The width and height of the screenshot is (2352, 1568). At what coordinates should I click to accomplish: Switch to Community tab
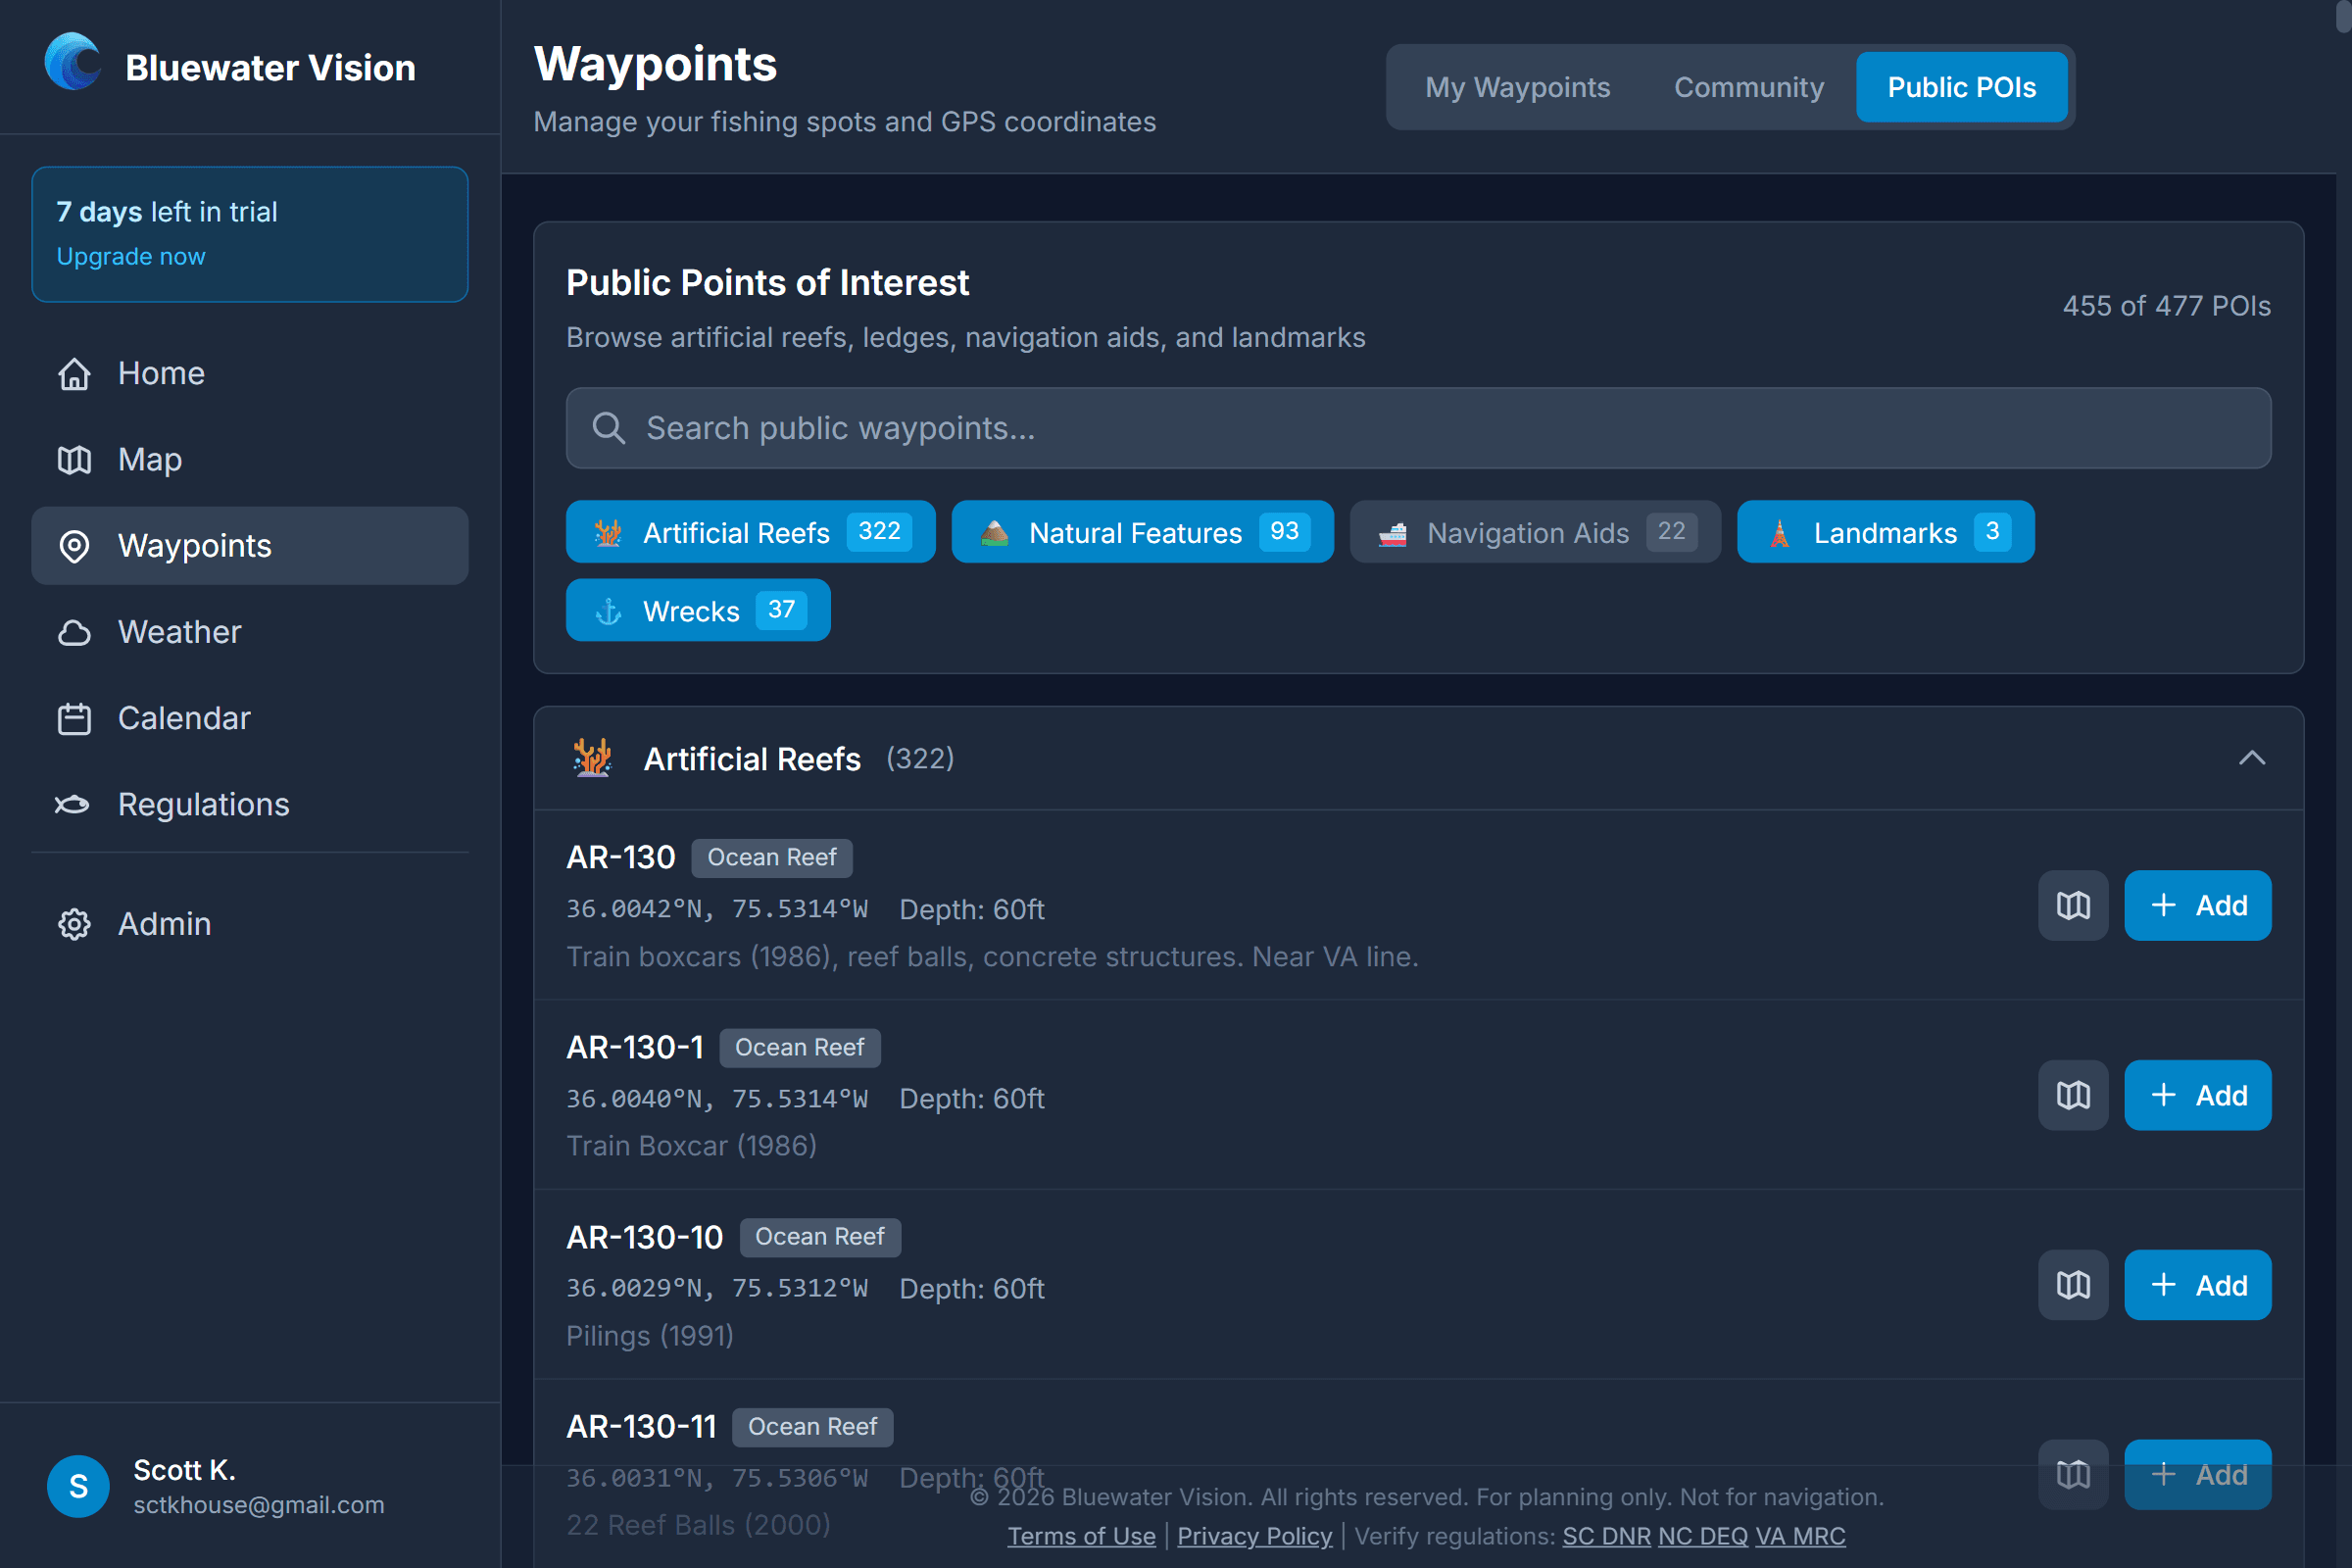click(x=1748, y=87)
